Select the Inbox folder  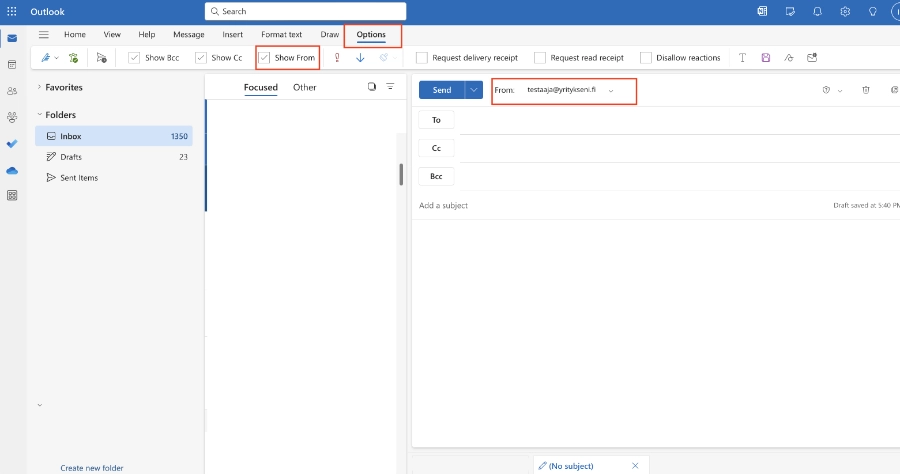click(x=114, y=136)
